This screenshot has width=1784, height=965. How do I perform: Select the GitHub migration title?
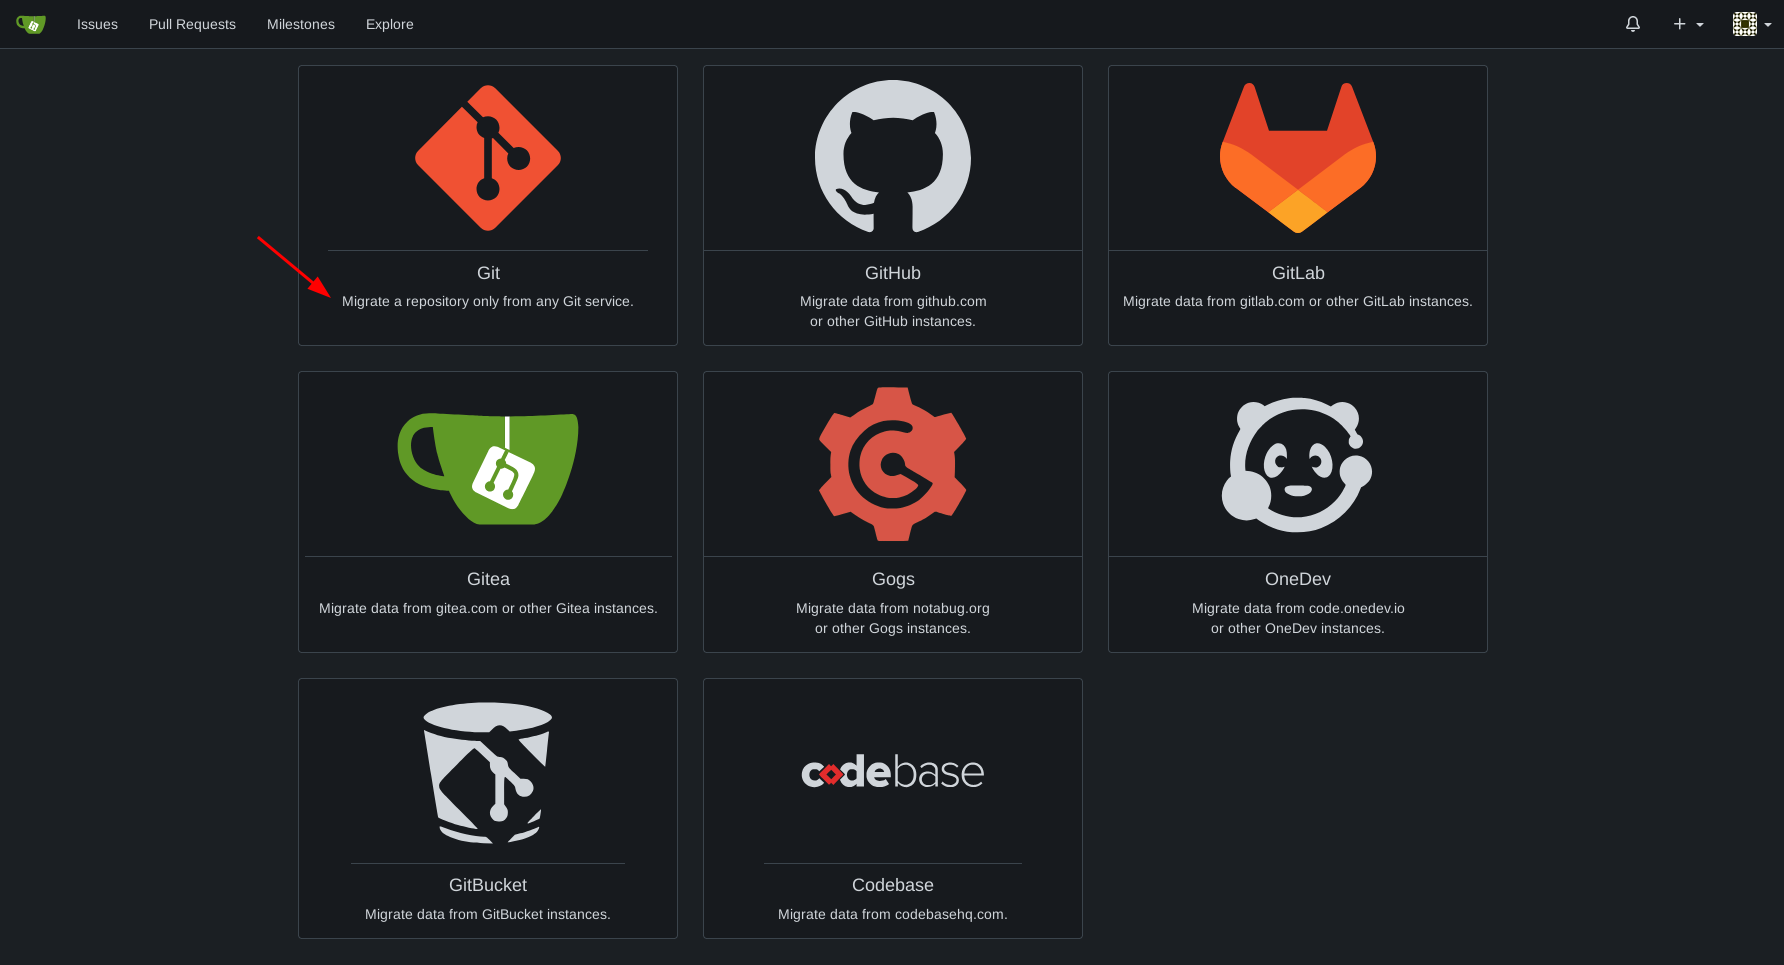(x=893, y=273)
